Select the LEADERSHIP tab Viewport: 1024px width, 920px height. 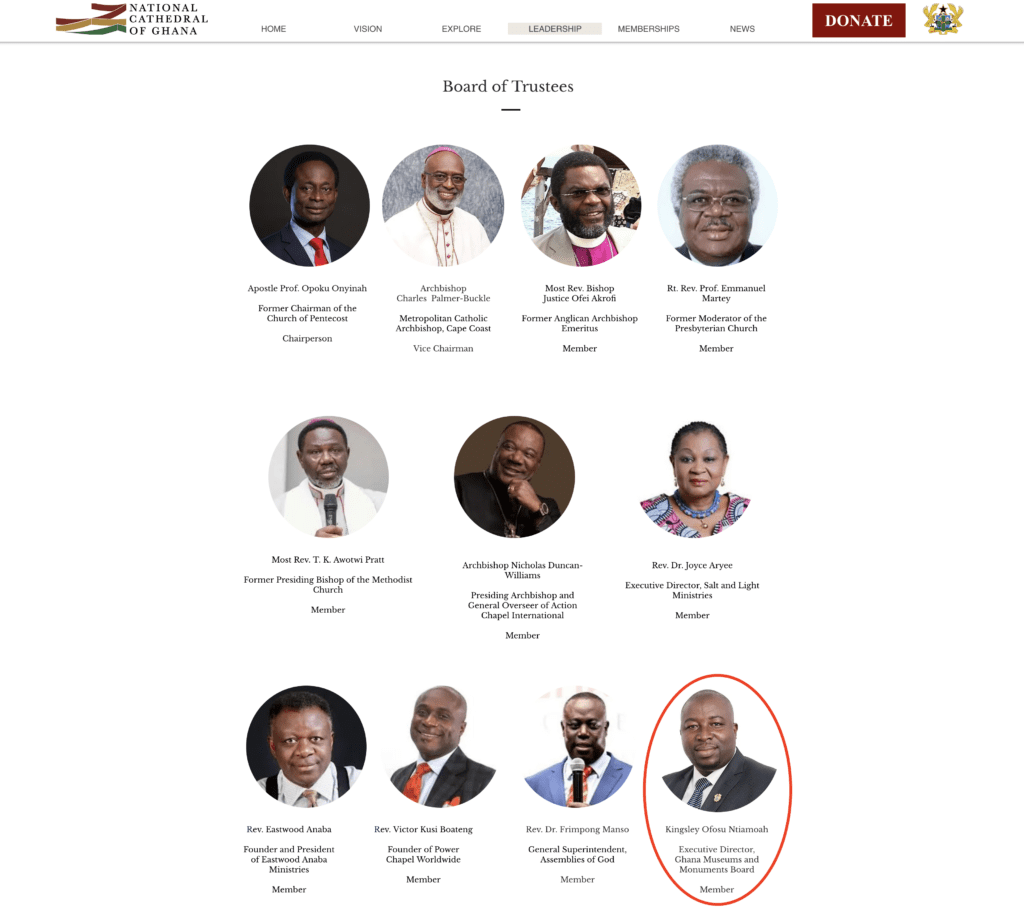[x=555, y=29]
